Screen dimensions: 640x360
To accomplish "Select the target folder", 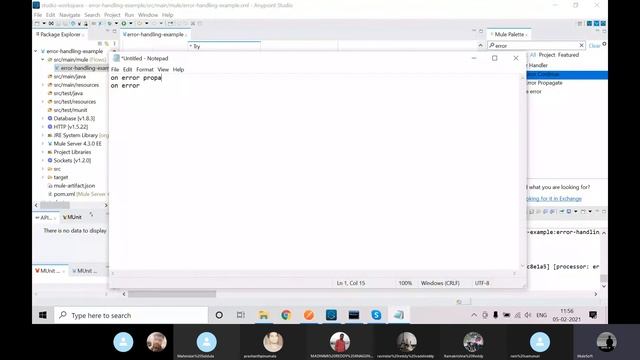I will tap(60, 177).
